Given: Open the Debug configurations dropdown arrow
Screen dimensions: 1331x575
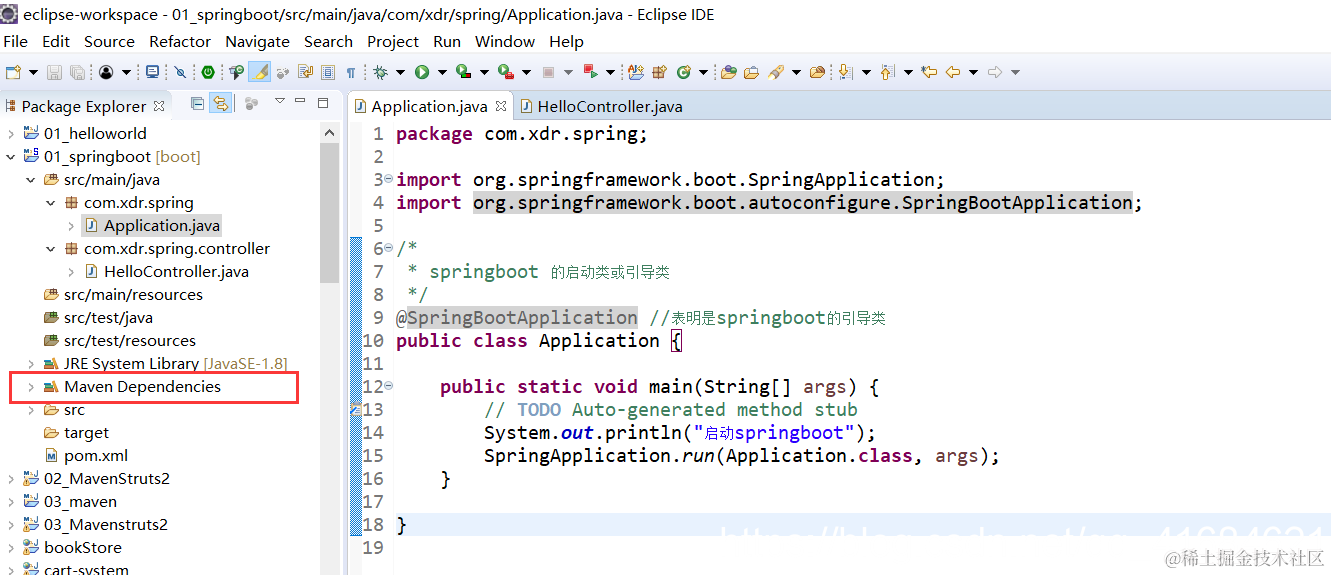Looking at the screenshot, I should pyautogui.click(x=400, y=72).
